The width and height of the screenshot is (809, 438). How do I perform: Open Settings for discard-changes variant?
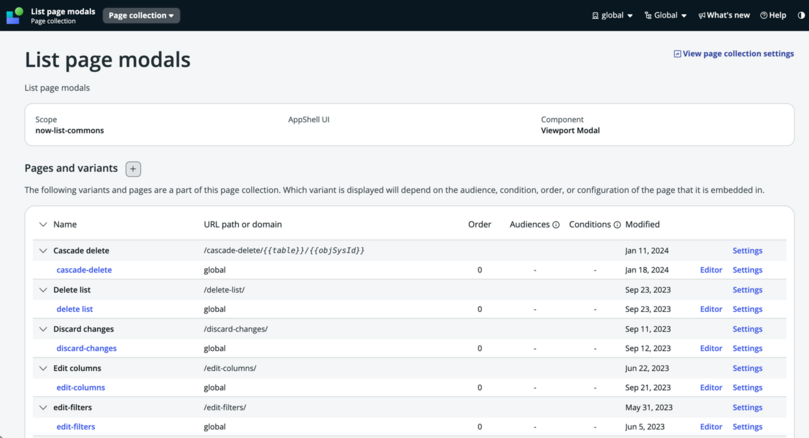tap(747, 348)
